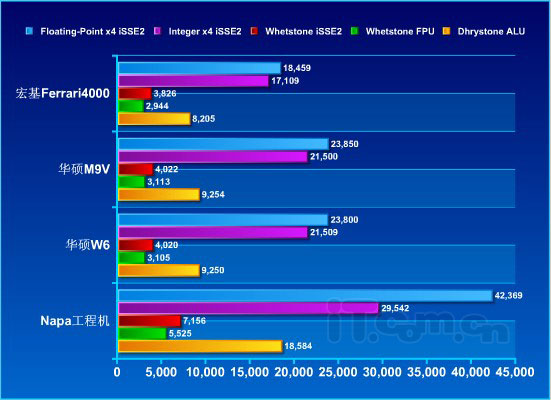Click the 30,000 axis tick label
Screen dimensions: 551x400
382,372
